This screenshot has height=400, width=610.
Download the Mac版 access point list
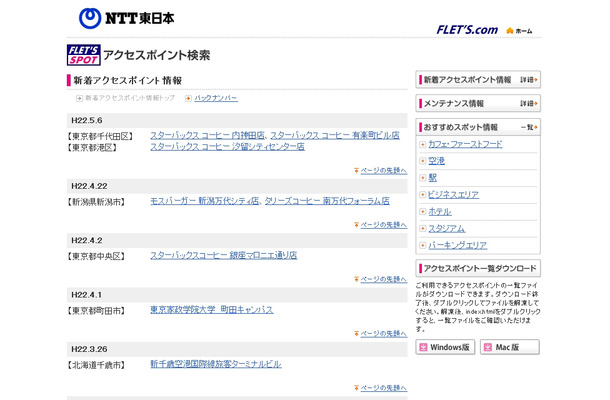click(510, 347)
